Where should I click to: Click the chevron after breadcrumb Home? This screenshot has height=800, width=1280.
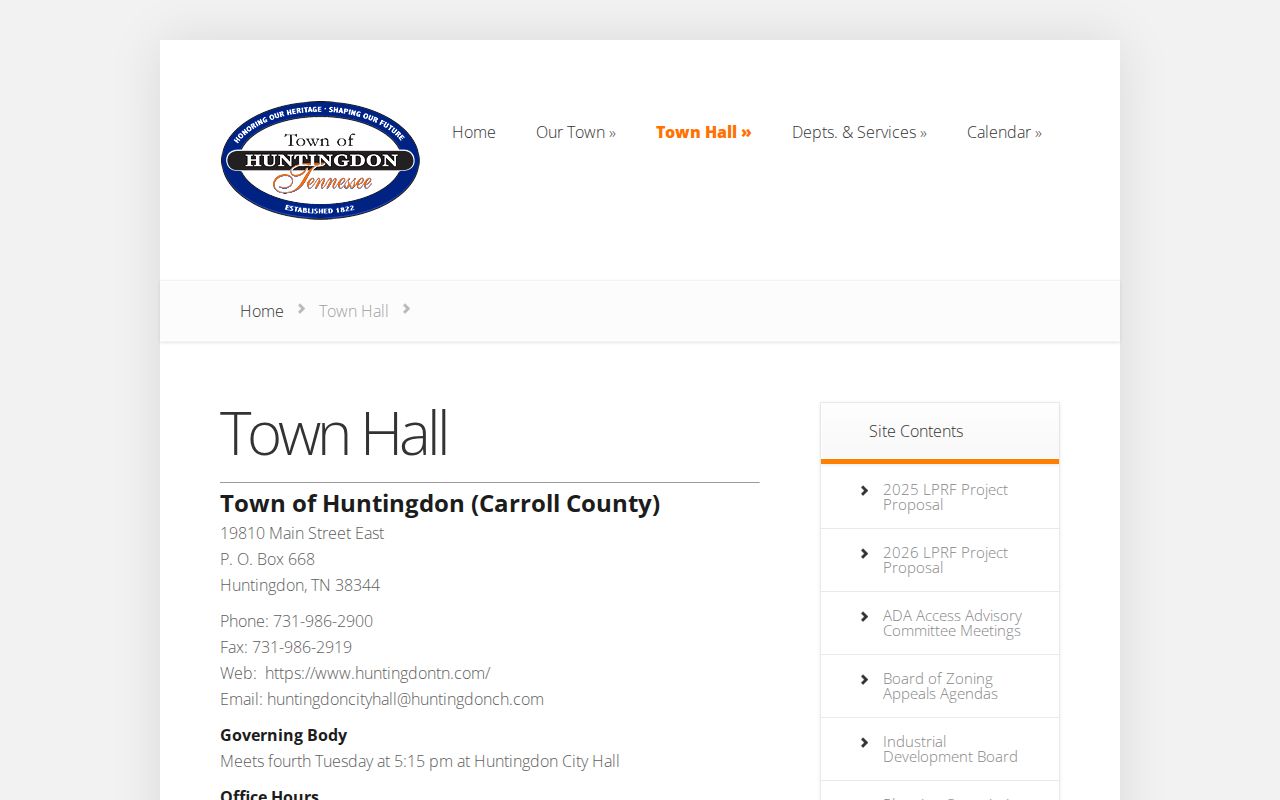301,309
